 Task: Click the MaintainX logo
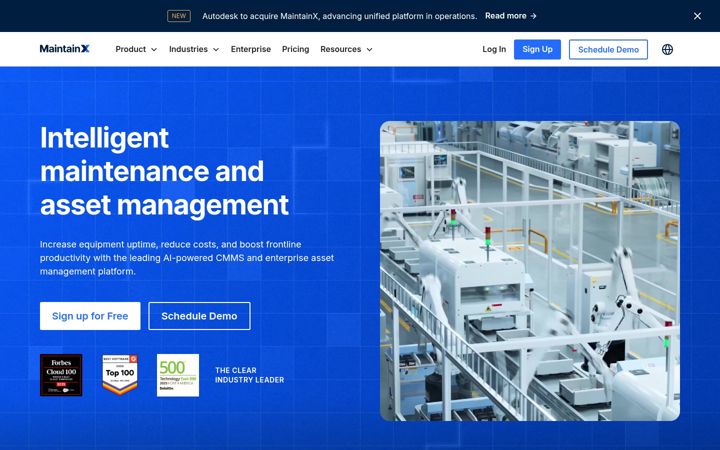[65, 49]
